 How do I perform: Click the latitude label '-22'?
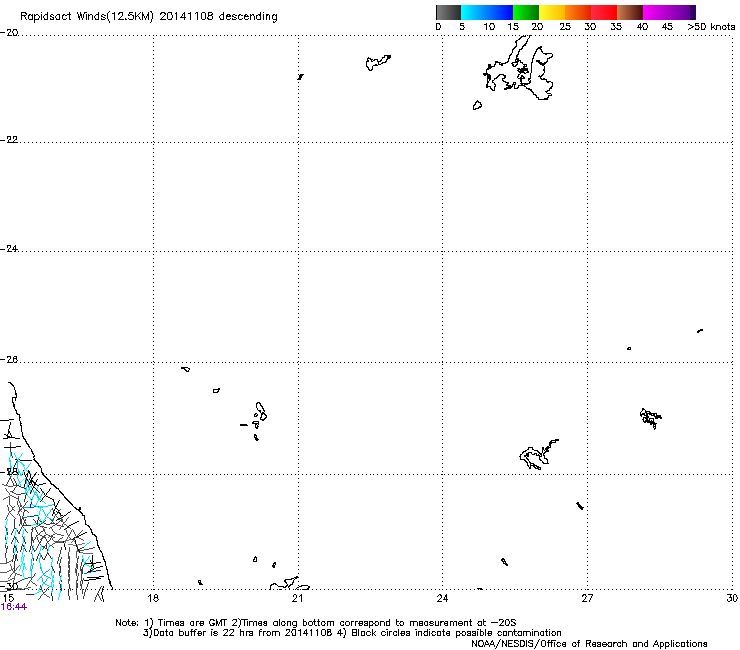(9, 140)
